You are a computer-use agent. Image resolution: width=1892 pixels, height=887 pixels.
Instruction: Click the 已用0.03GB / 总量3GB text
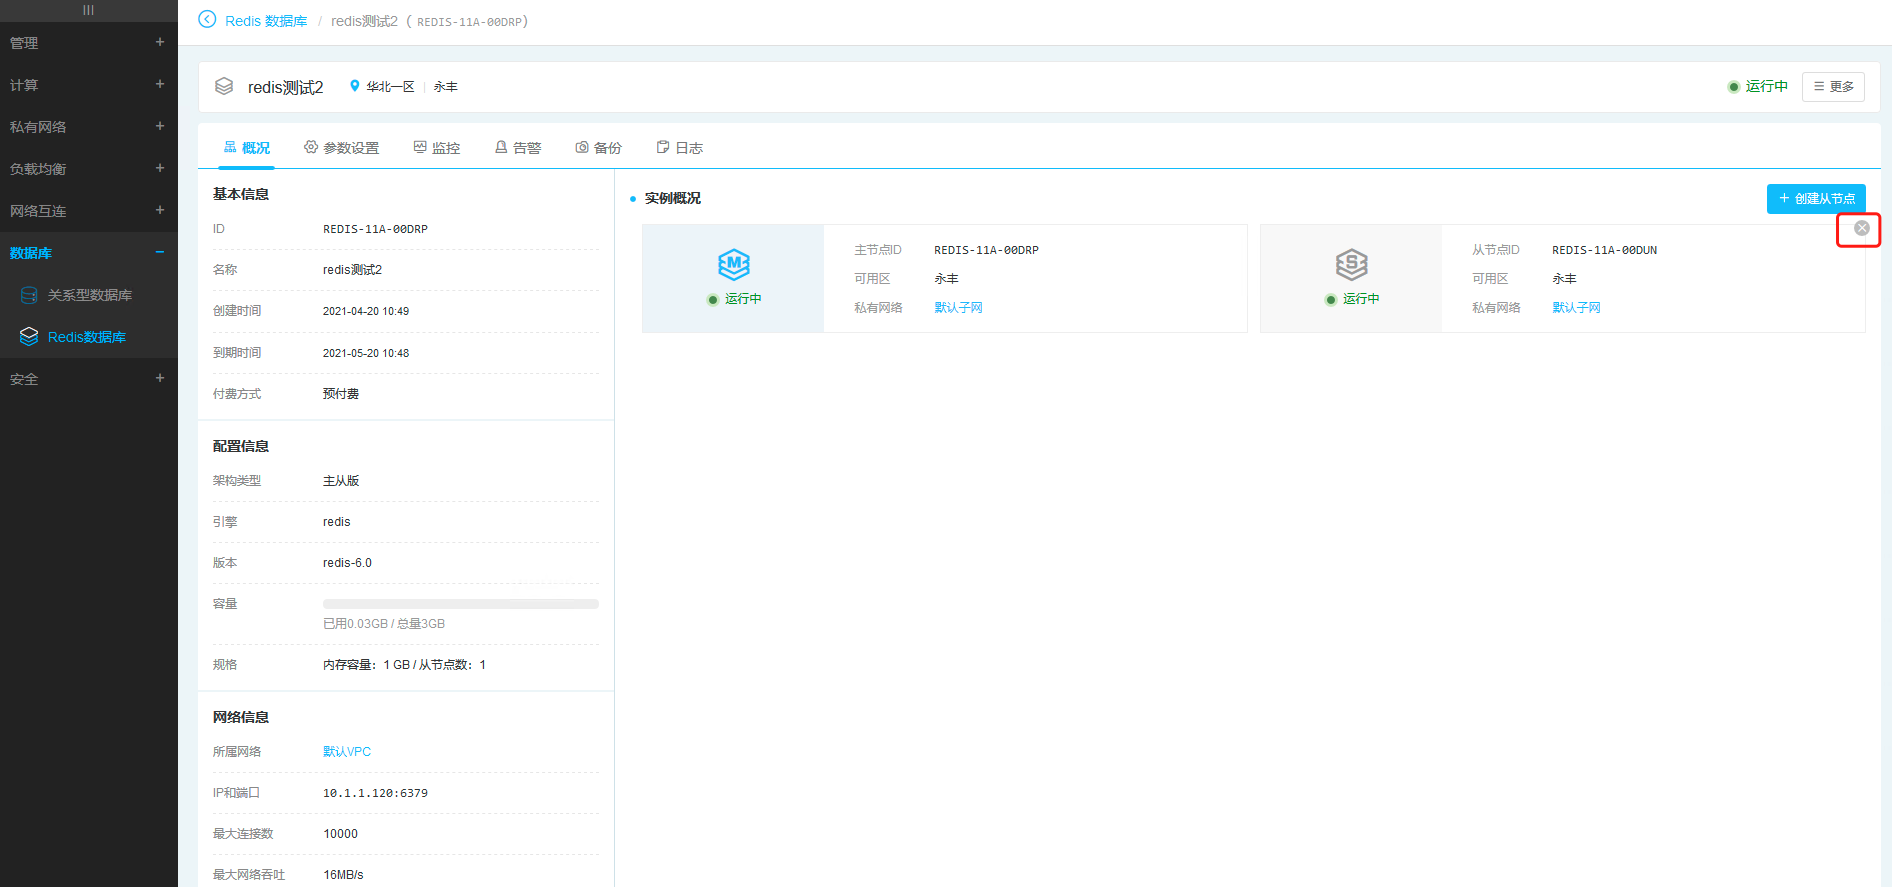click(384, 624)
